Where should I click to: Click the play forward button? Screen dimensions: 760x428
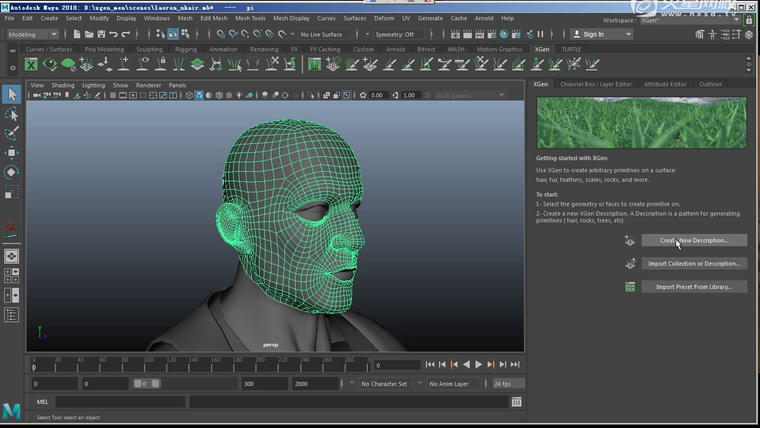(x=478, y=365)
